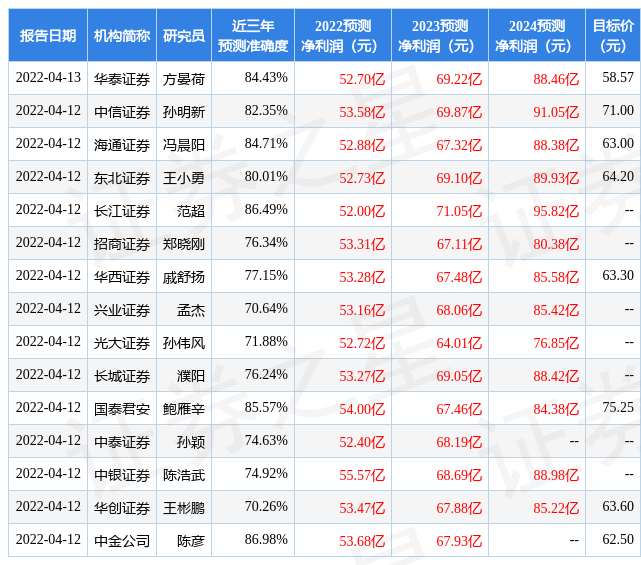The image size is (641, 565).
Task: Click target price 63.30
Action: tap(618, 276)
